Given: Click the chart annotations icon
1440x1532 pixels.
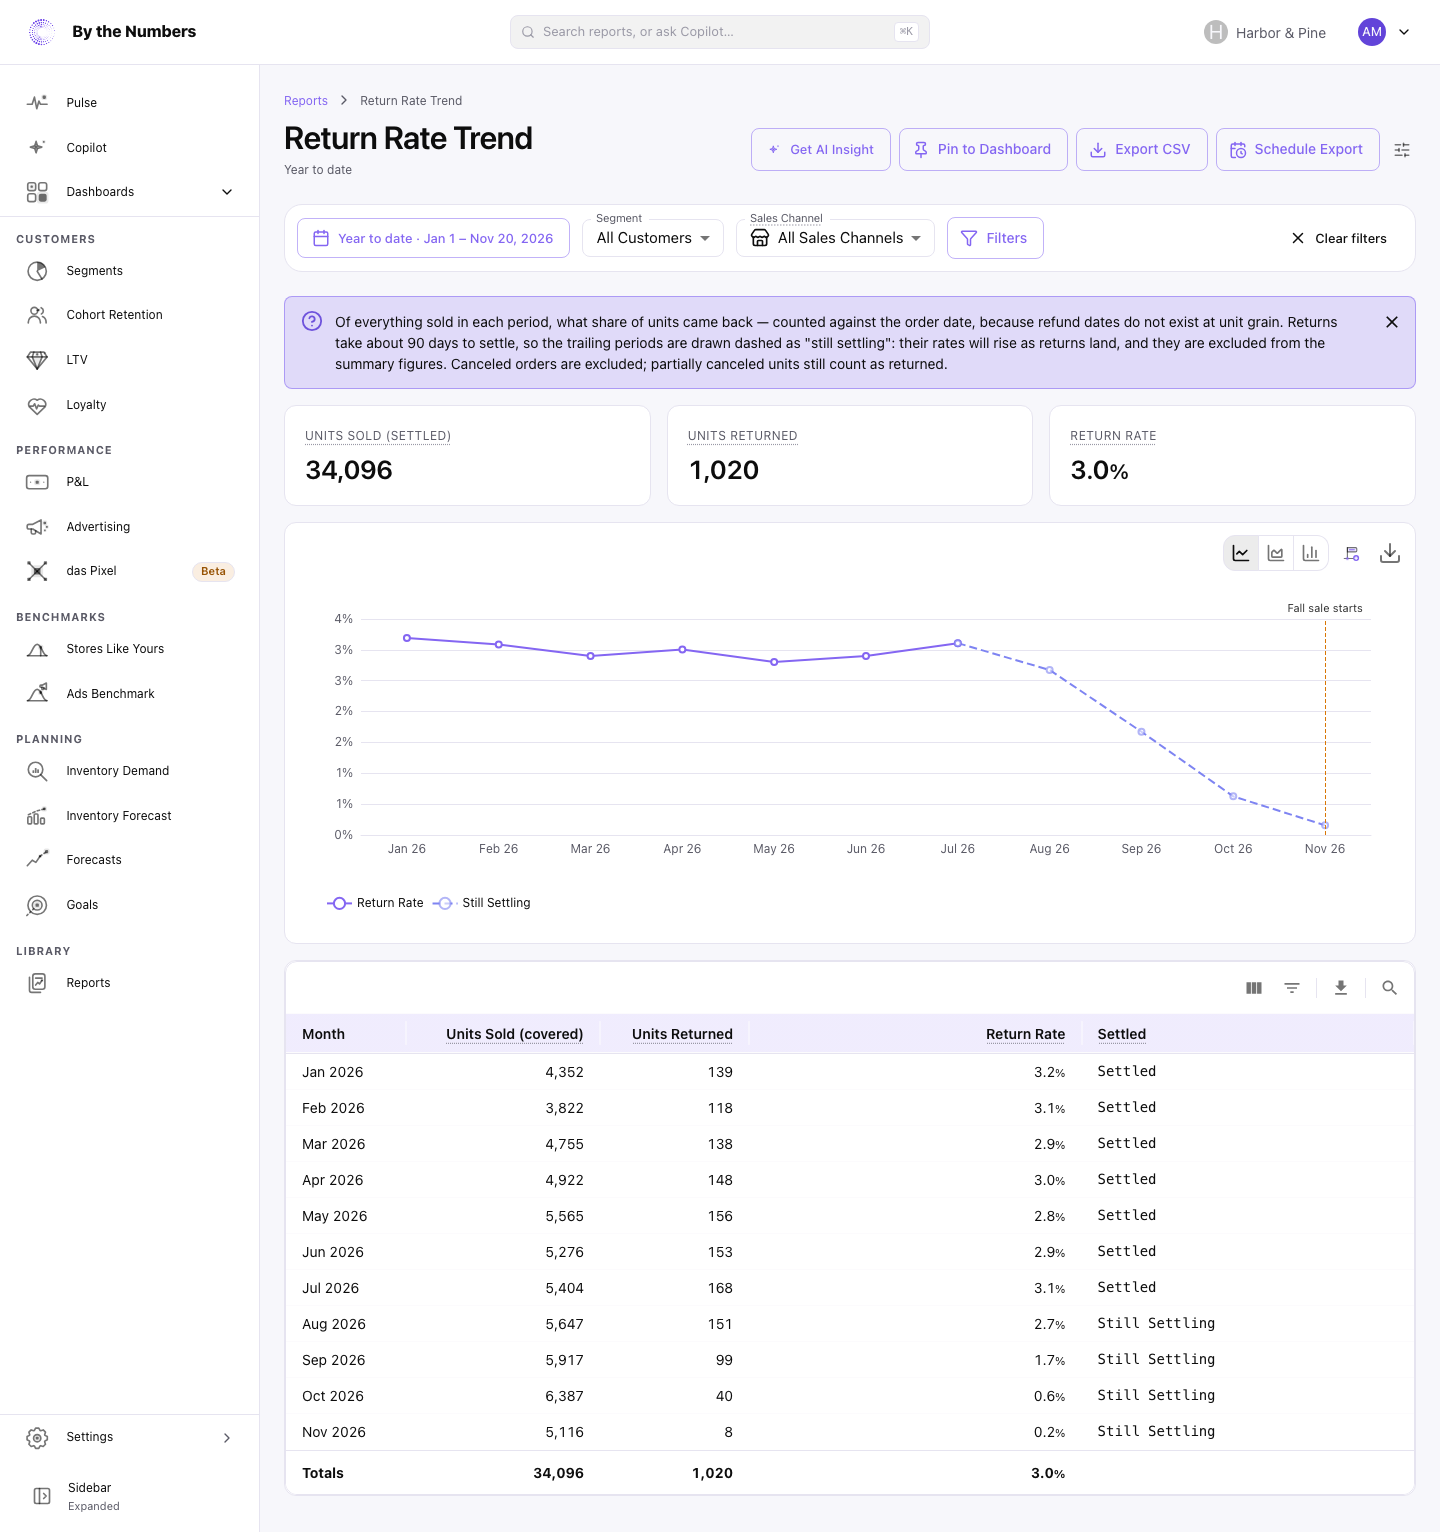Looking at the screenshot, I should [1352, 553].
